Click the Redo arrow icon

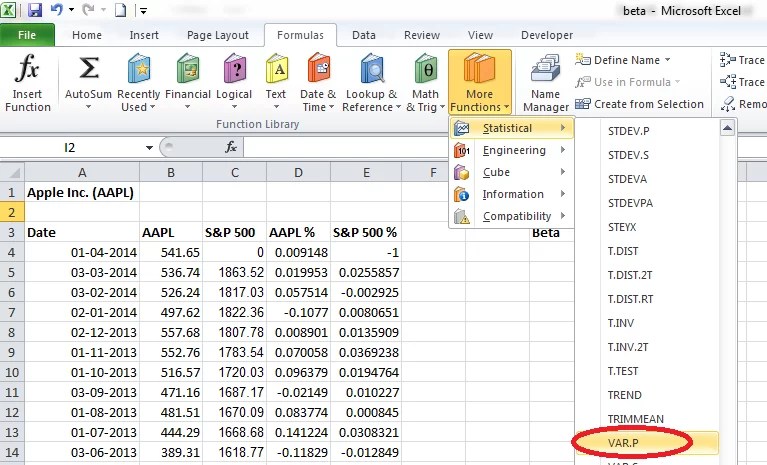click(x=89, y=9)
